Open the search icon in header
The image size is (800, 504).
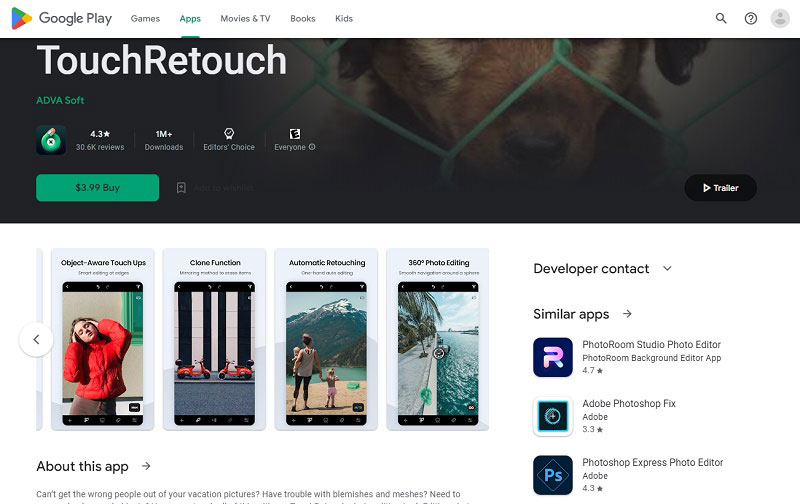[x=720, y=18]
